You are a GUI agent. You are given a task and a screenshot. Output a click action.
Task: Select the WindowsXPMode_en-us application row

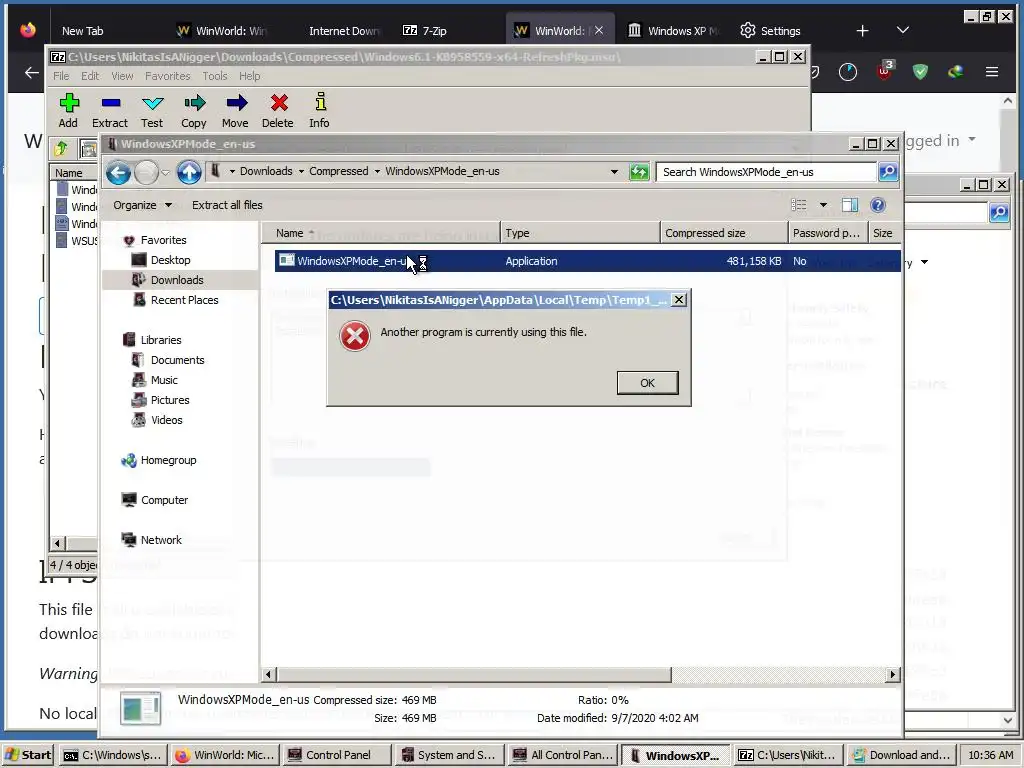587,261
